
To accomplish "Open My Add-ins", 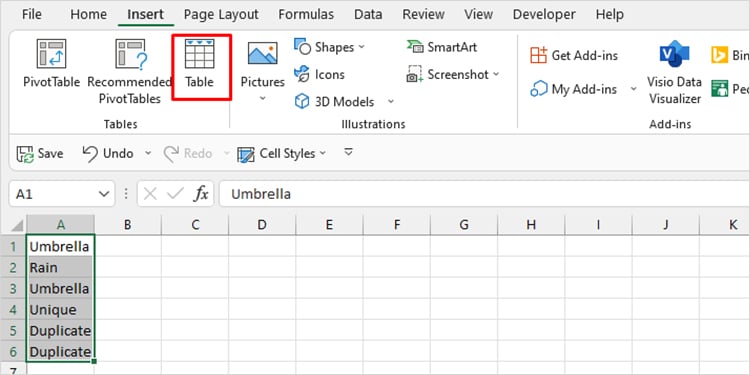I will point(574,89).
